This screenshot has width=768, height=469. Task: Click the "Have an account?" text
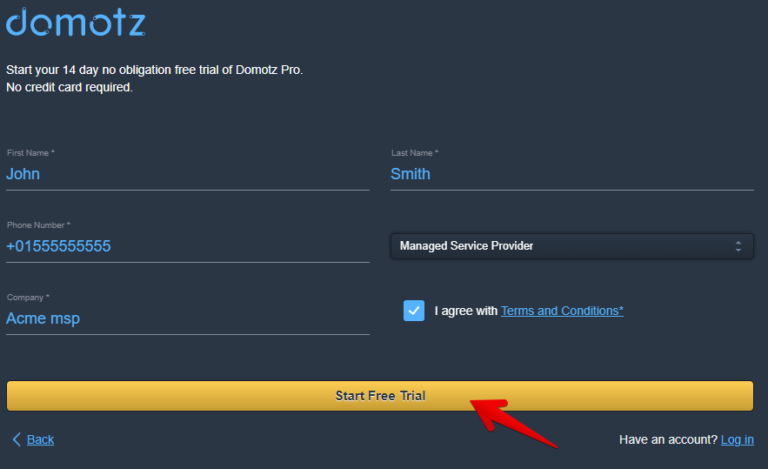[x=668, y=440]
